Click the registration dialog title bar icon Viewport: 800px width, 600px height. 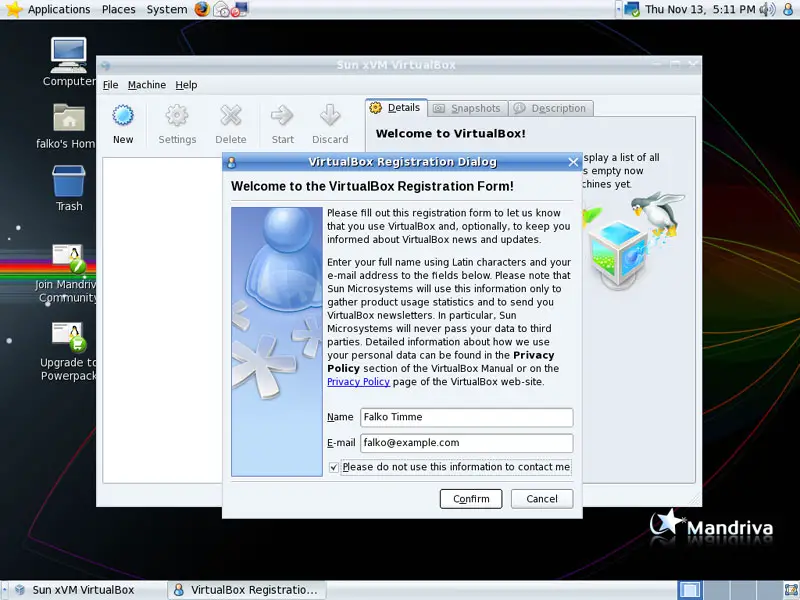pos(232,162)
